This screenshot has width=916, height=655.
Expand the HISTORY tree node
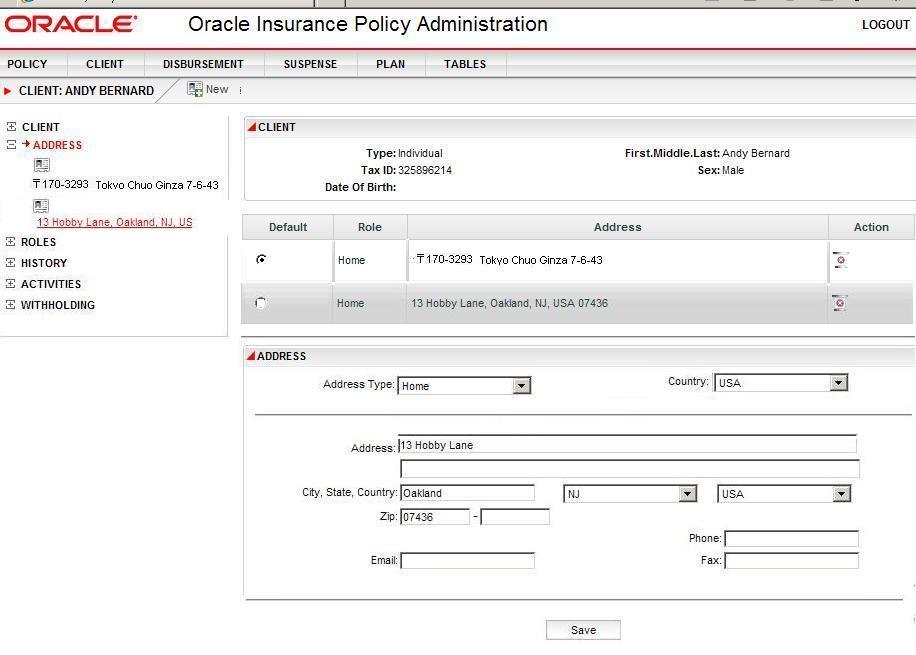pyautogui.click(x=11, y=262)
